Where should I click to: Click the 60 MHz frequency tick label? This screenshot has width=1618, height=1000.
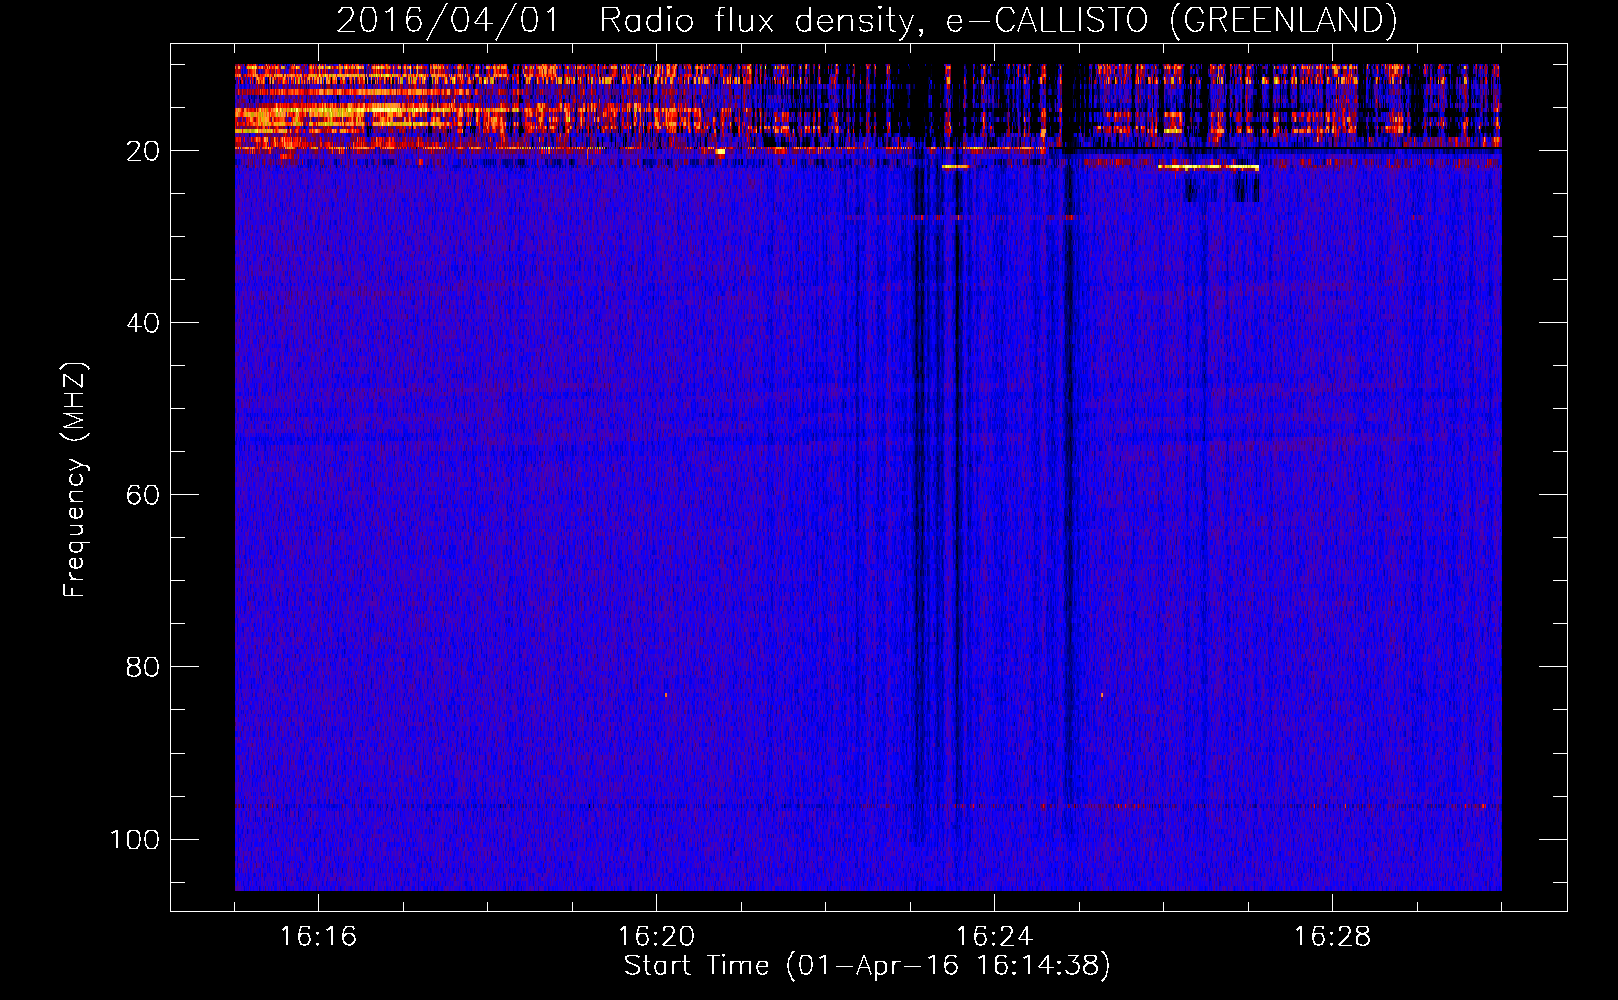143,495
